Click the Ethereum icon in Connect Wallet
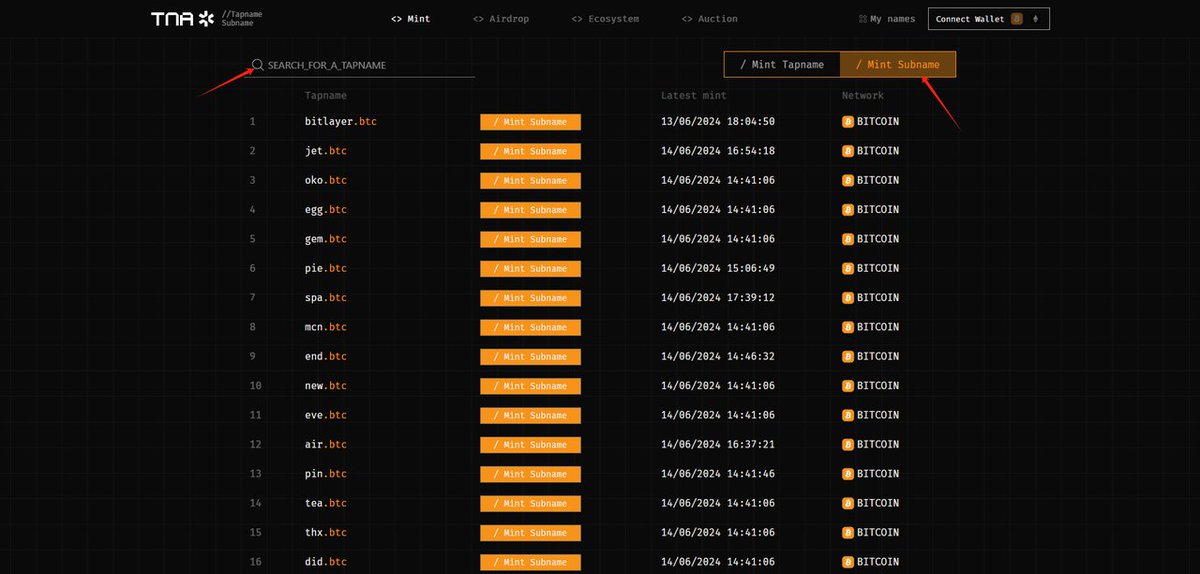The width and height of the screenshot is (1200, 574). (x=1036, y=19)
